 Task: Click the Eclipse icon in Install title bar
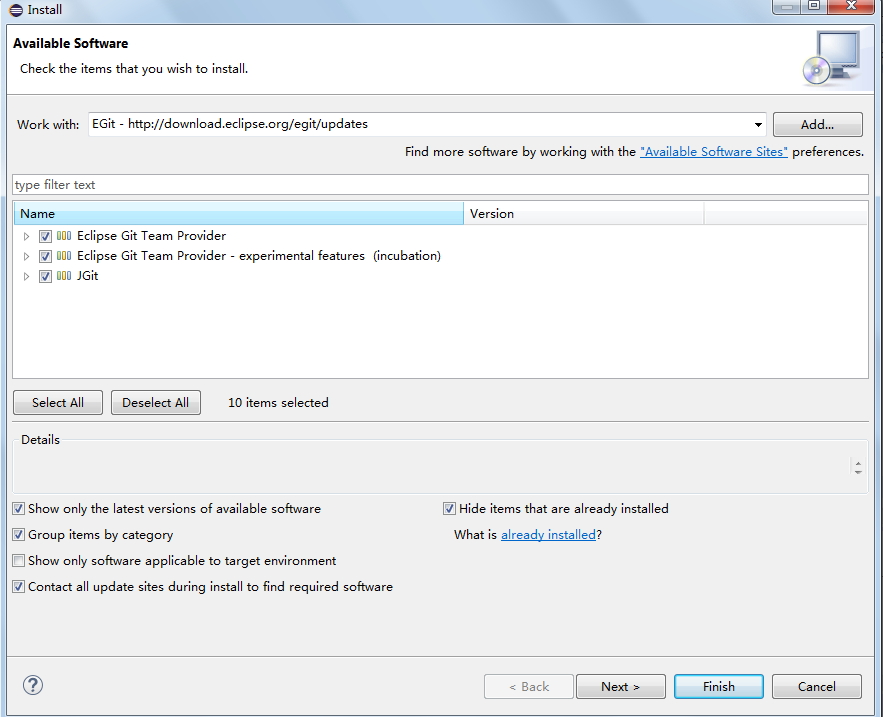[x=16, y=10]
